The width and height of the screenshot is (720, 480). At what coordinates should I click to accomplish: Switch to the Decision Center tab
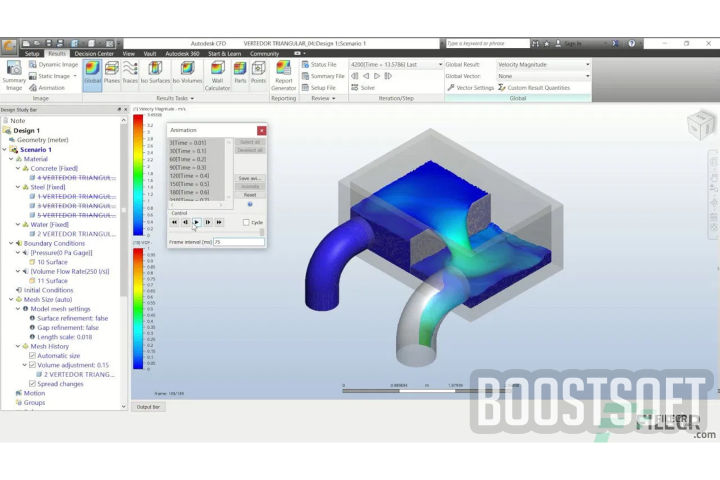point(94,54)
